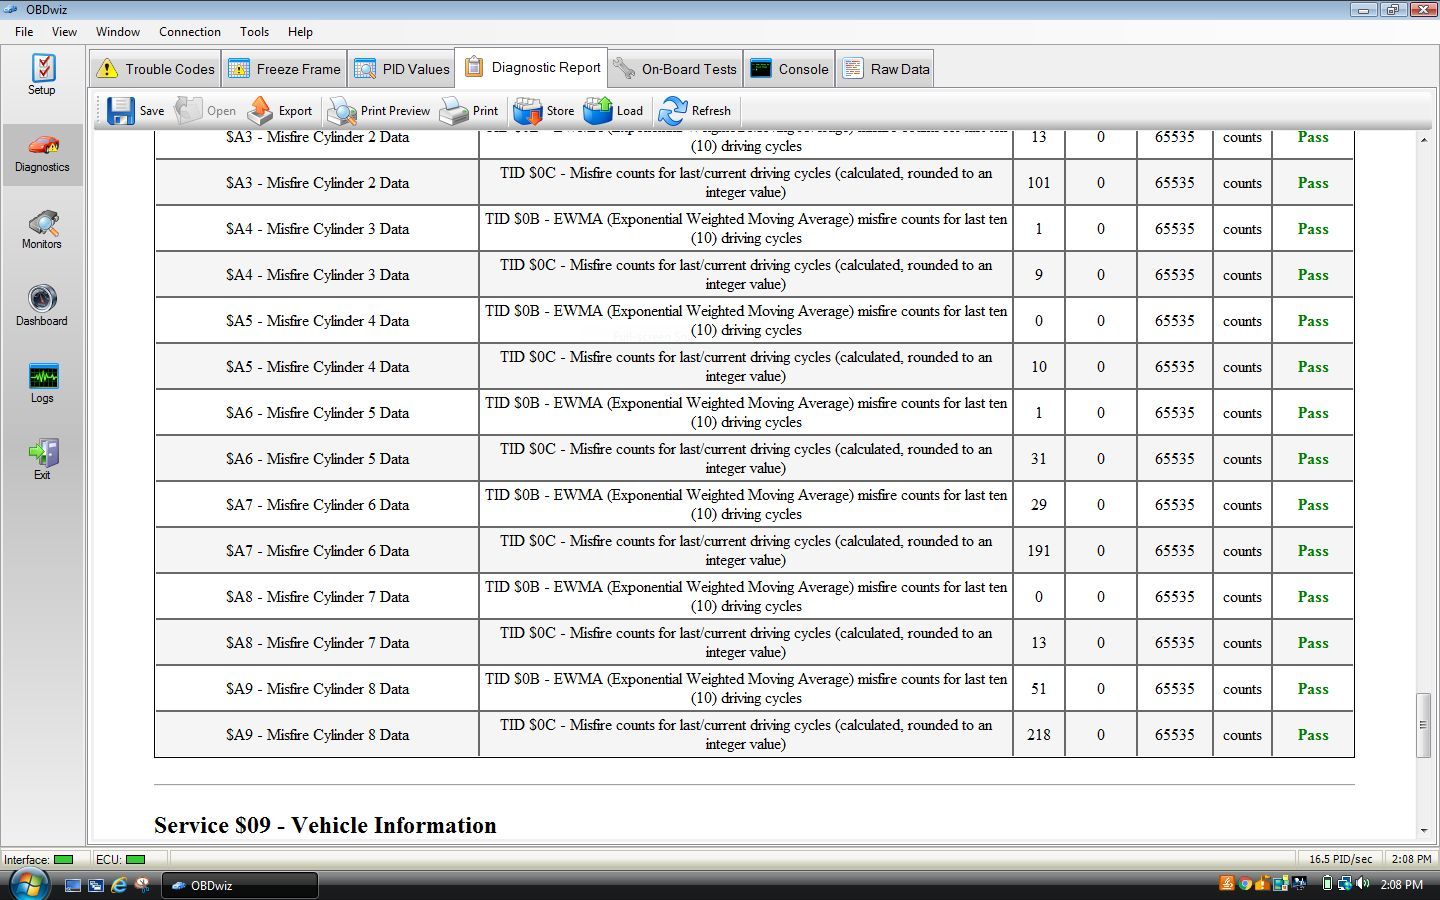
Task: Click the Windows Start button
Action: (x=28, y=884)
